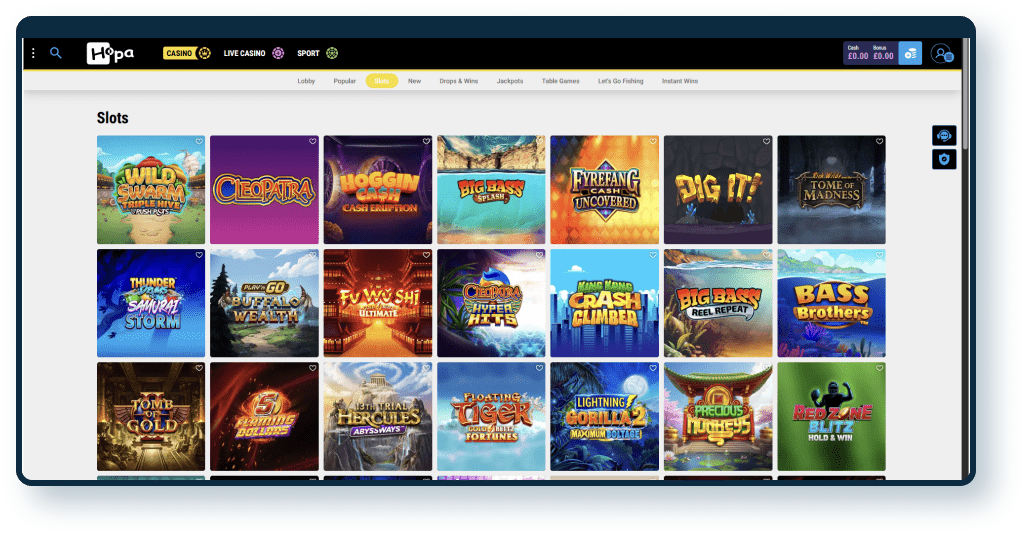
Task: Open the Table Games tab
Action: pyautogui.click(x=560, y=81)
